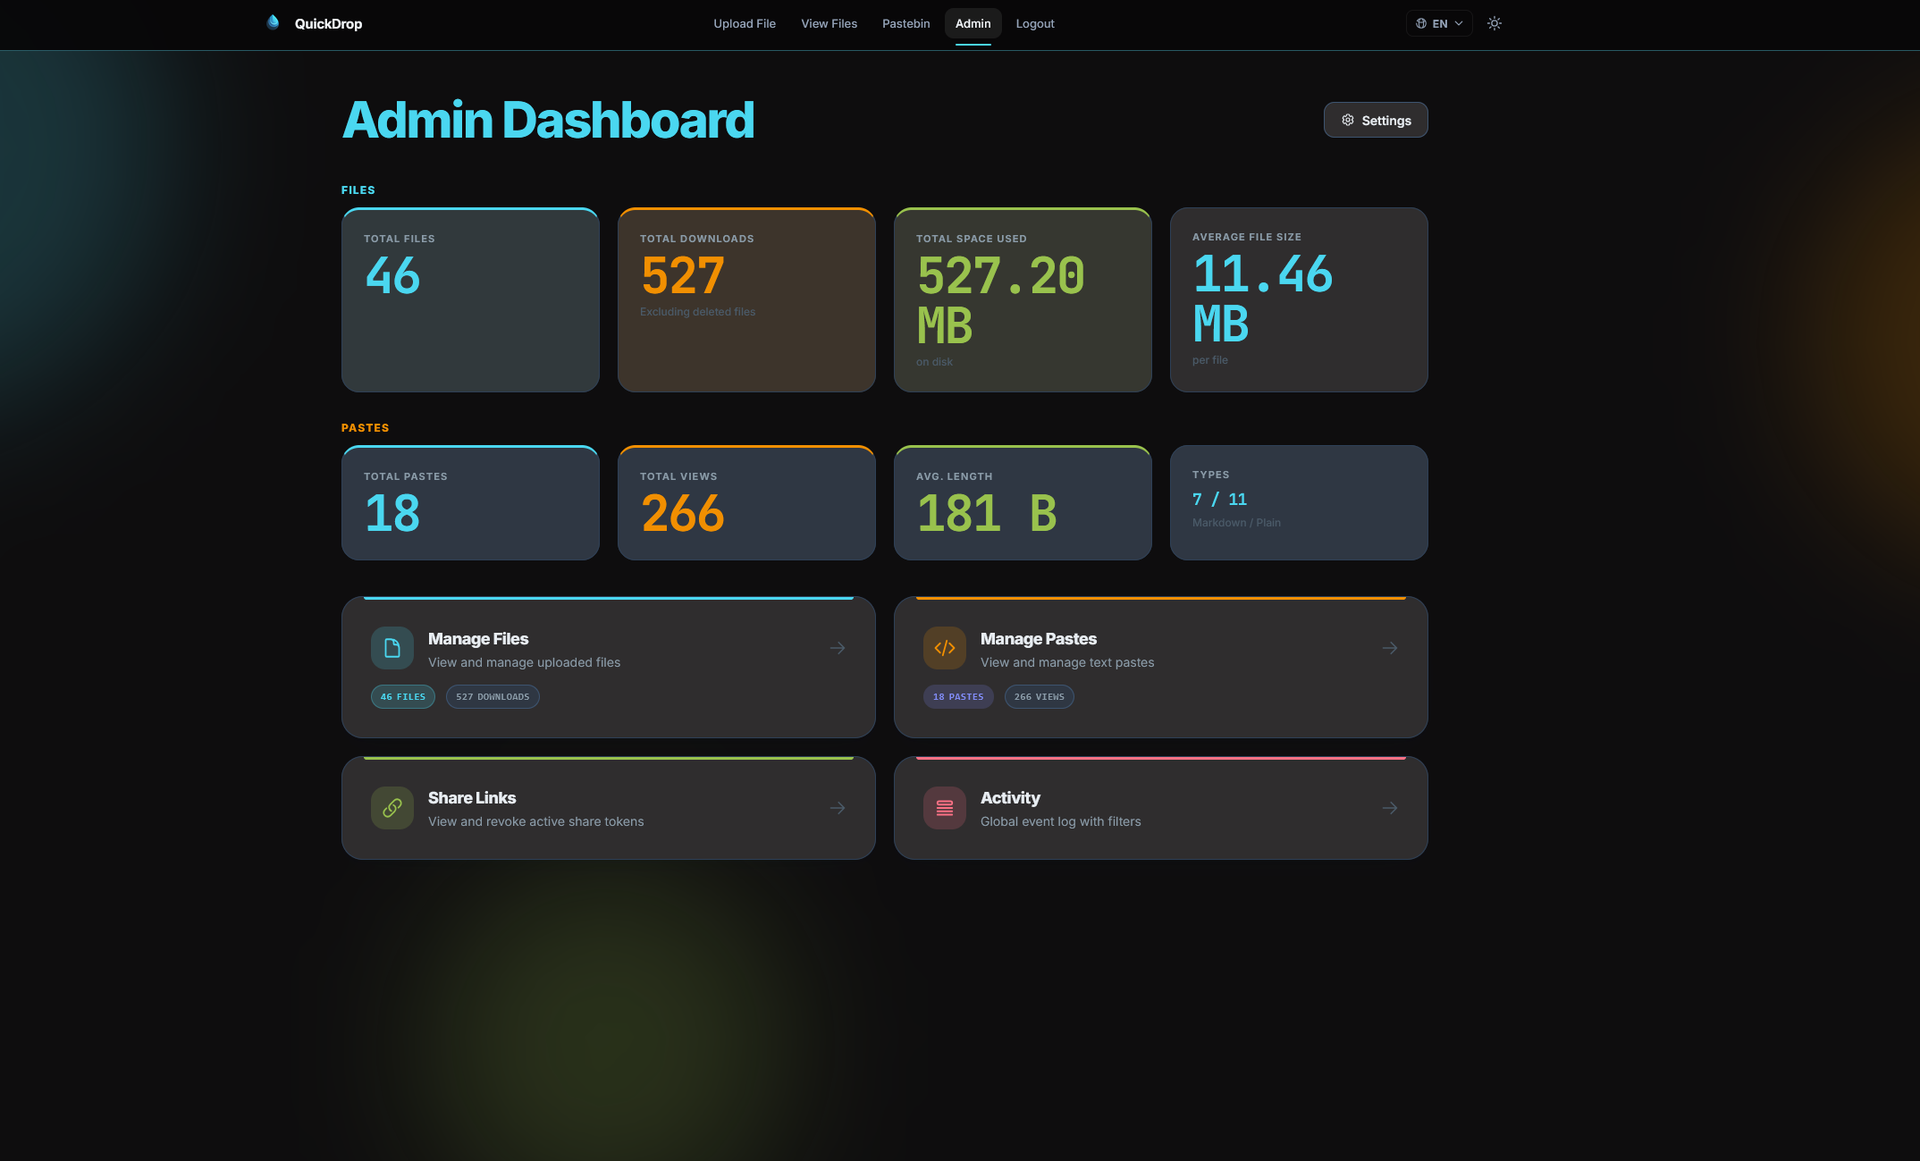The height and width of the screenshot is (1161, 1920).
Task: Select the Total Downloads value 527
Action: pos(682,276)
